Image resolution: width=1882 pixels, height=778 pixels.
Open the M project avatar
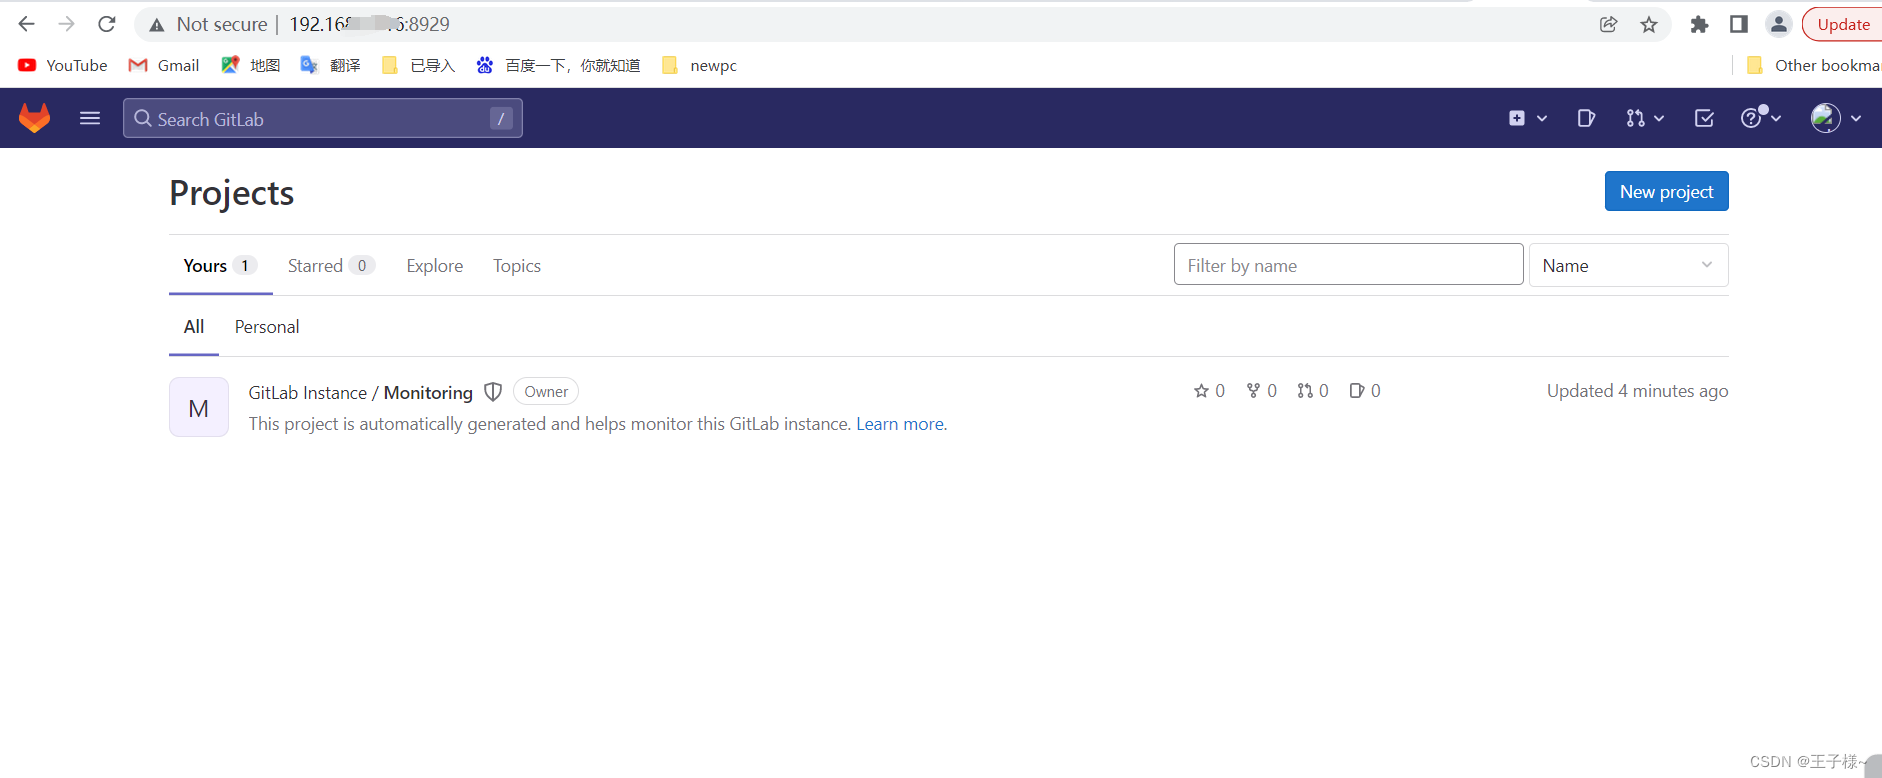tap(199, 407)
